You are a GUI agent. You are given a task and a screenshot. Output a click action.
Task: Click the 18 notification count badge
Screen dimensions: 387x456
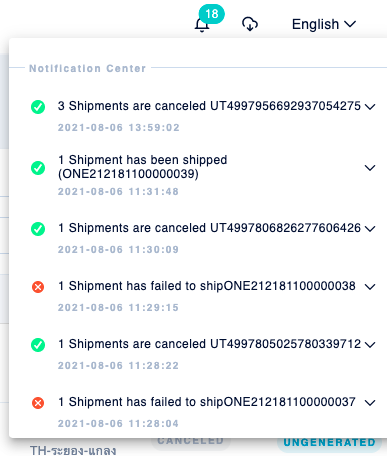(212, 14)
